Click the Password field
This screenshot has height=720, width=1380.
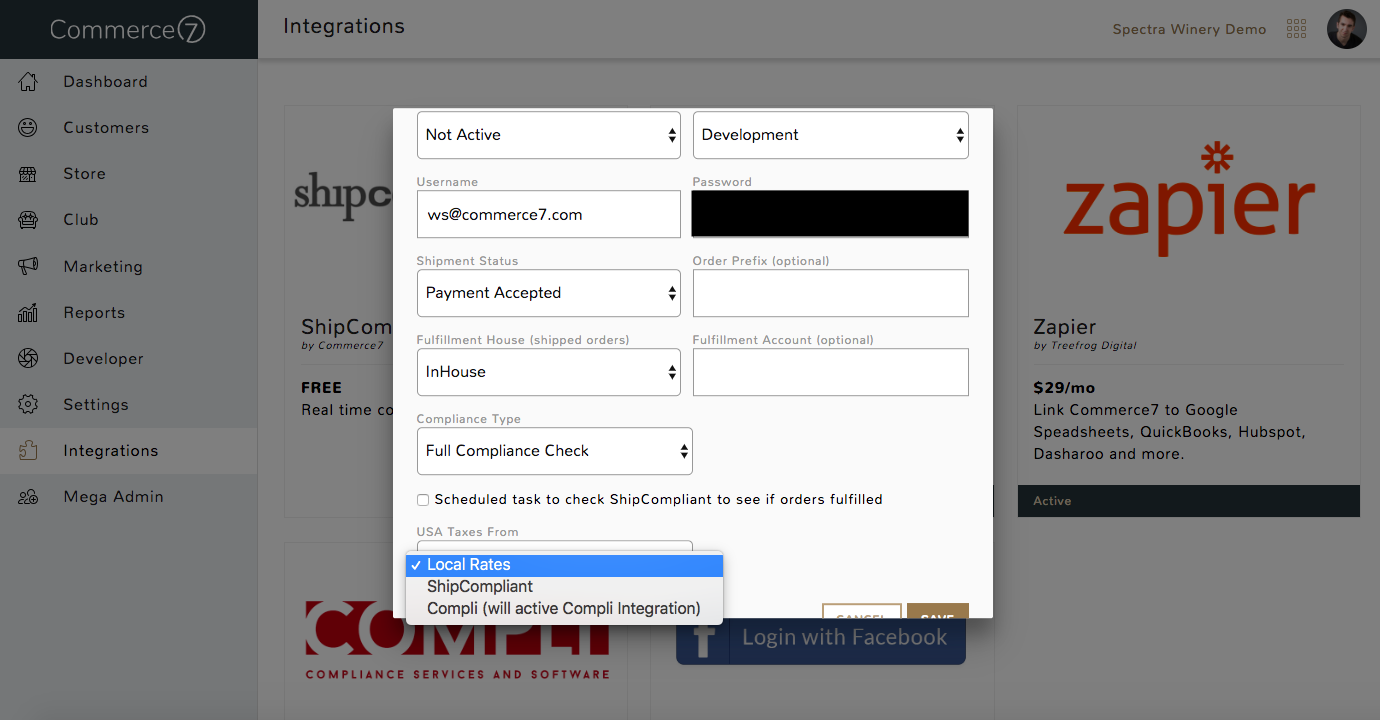(831, 214)
